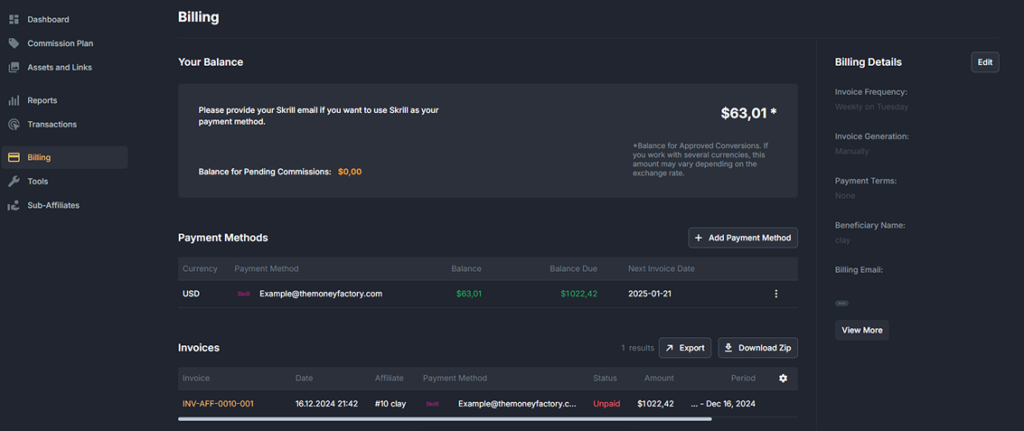
Task: Open invoices table column settings gear
Action: tap(783, 378)
